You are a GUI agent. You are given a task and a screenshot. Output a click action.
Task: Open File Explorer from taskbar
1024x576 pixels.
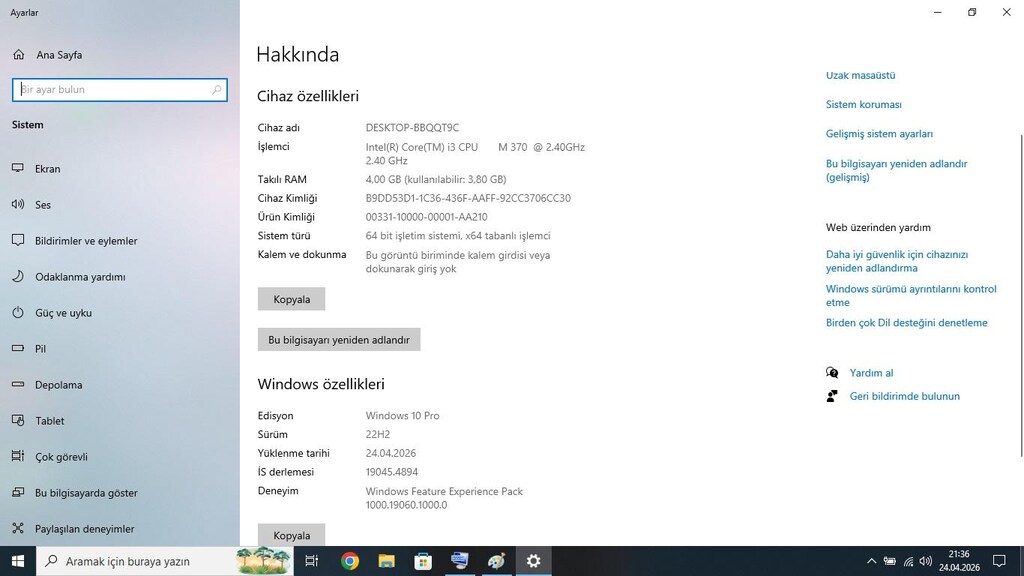coord(387,561)
